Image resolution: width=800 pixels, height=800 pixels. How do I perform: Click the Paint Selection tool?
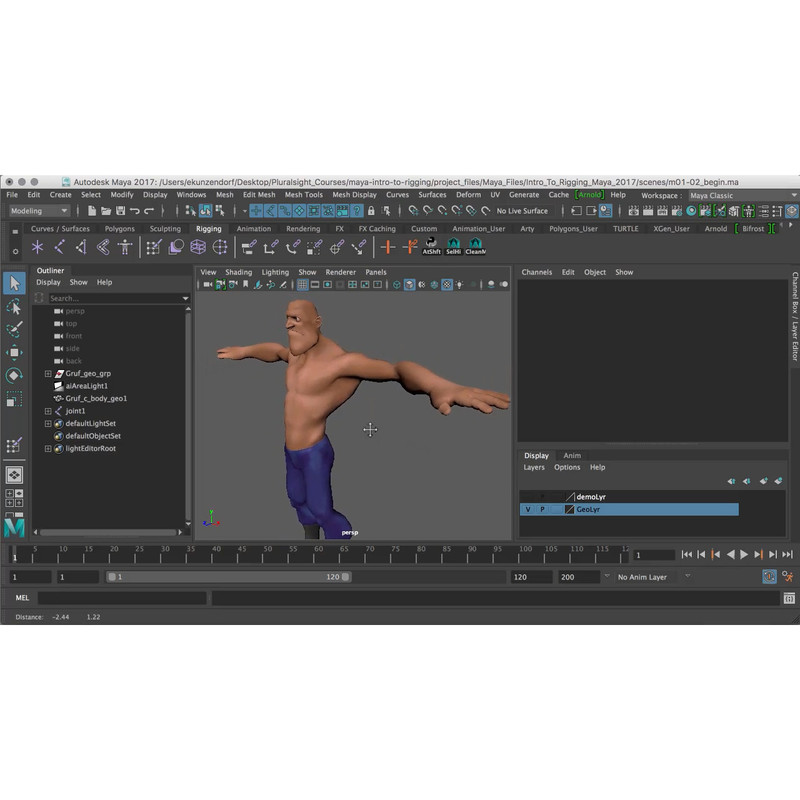coord(14,330)
